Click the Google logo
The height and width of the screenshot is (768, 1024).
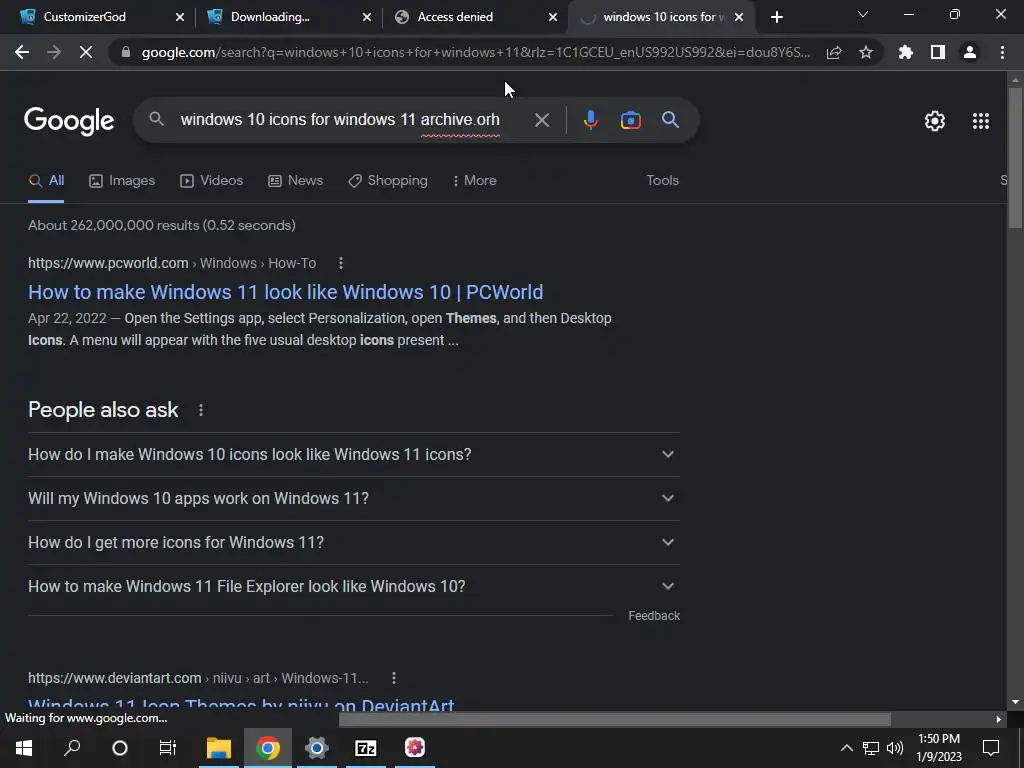point(69,121)
